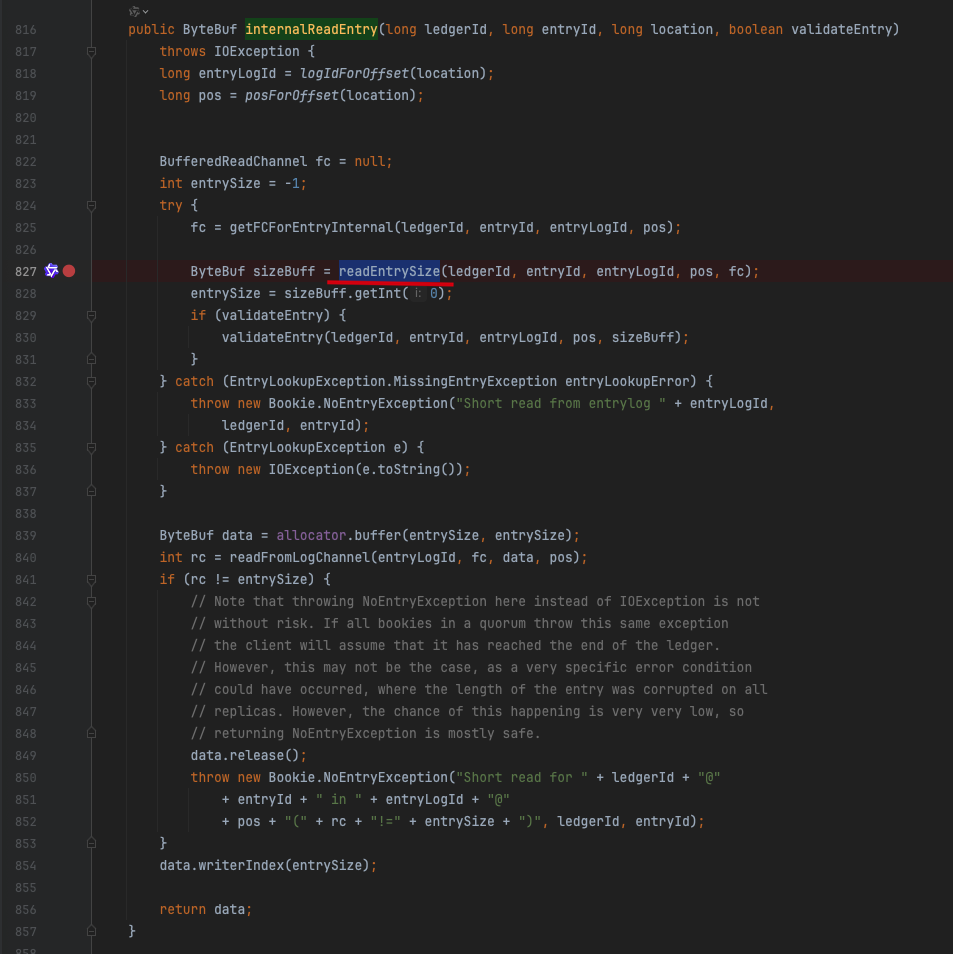Click the selected readEntrySize call on line 827
Viewport: 953px width, 954px height.
click(389, 271)
